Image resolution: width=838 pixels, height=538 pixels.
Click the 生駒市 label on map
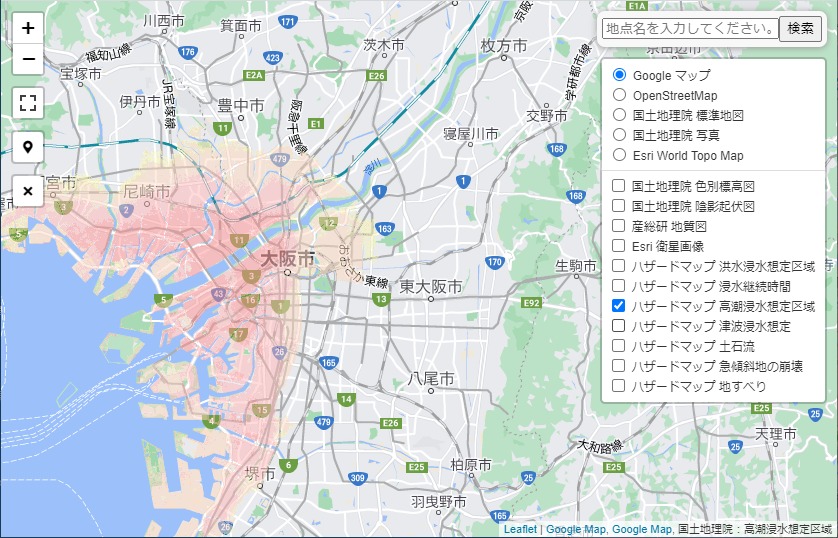click(x=576, y=266)
